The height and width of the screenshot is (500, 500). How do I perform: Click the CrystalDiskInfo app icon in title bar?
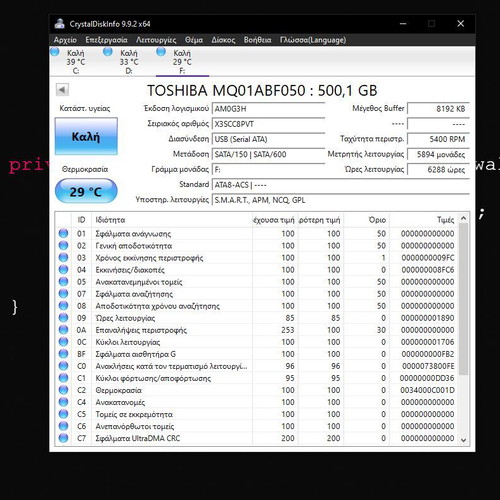pos(60,24)
